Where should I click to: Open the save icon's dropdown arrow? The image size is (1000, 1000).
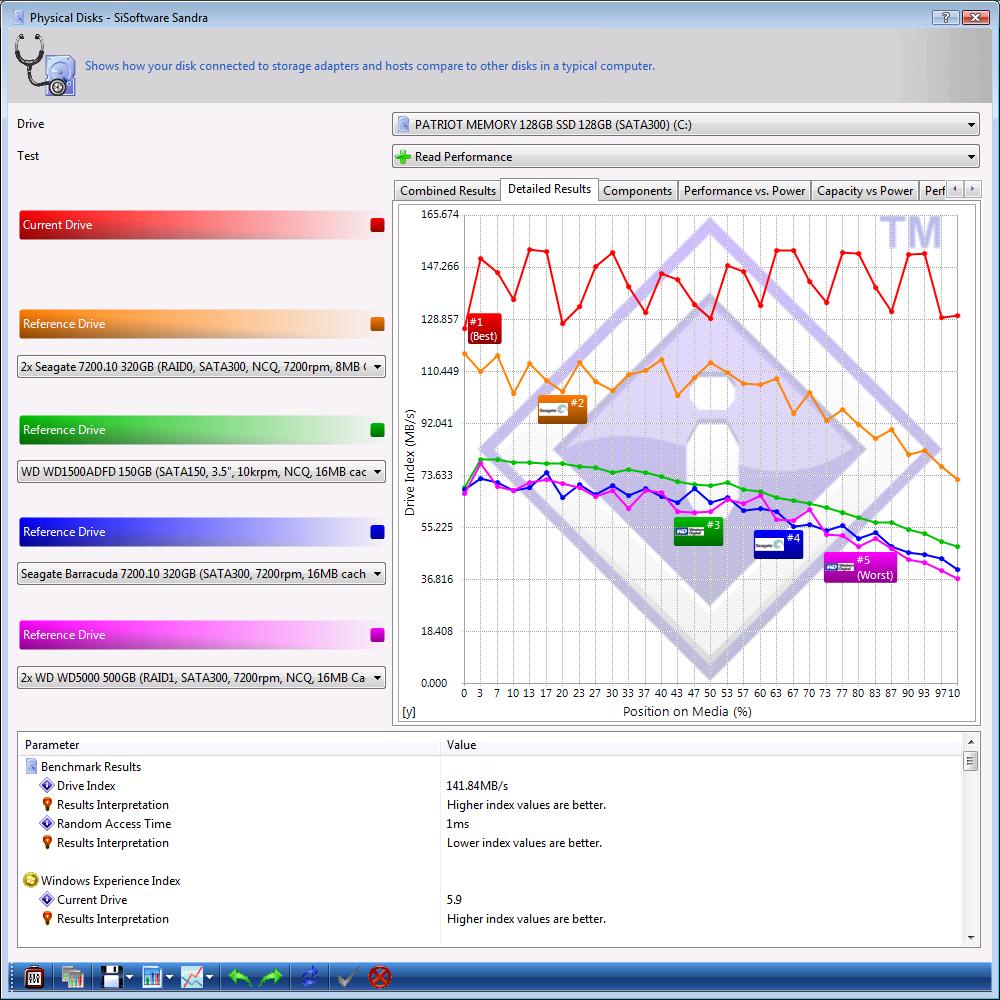tap(129, 977)
